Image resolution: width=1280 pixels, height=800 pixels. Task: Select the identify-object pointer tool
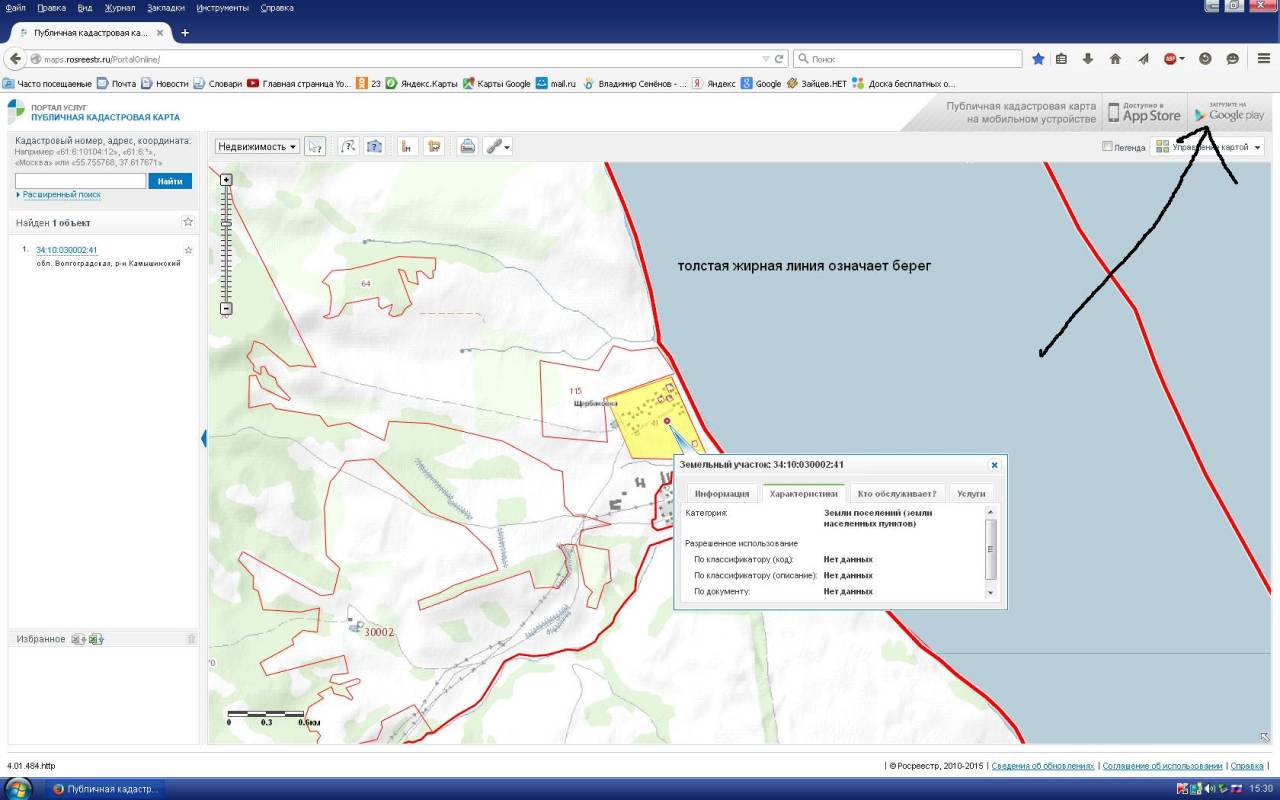(x=315, y=146)
